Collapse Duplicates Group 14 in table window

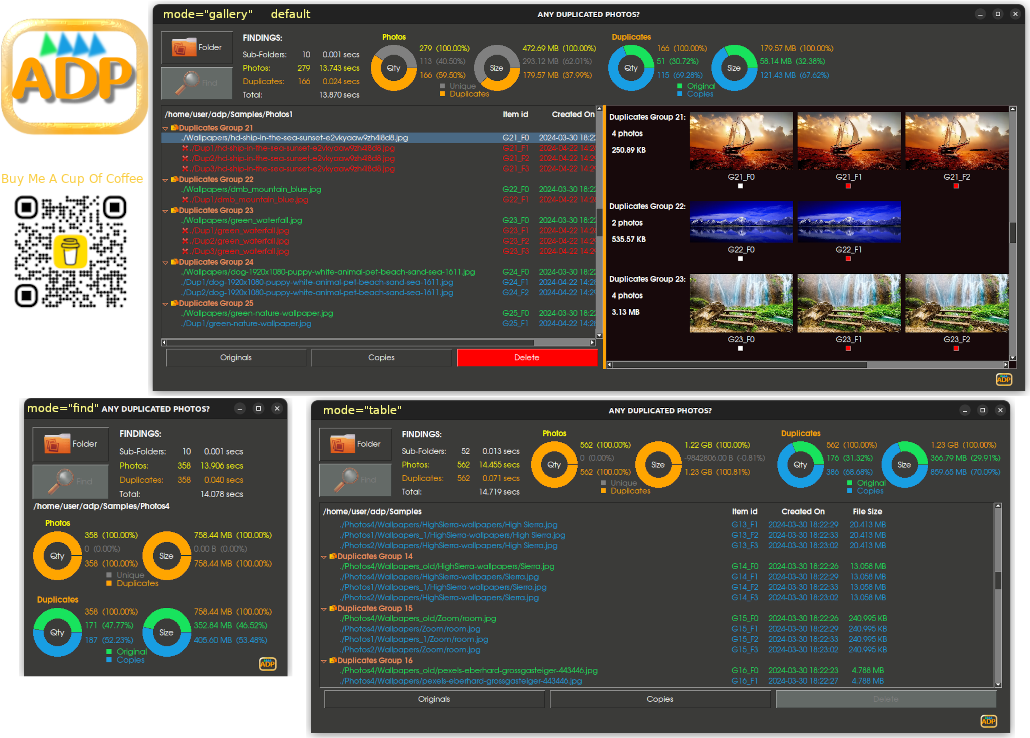pyautogui.click(x=324, y=557)
